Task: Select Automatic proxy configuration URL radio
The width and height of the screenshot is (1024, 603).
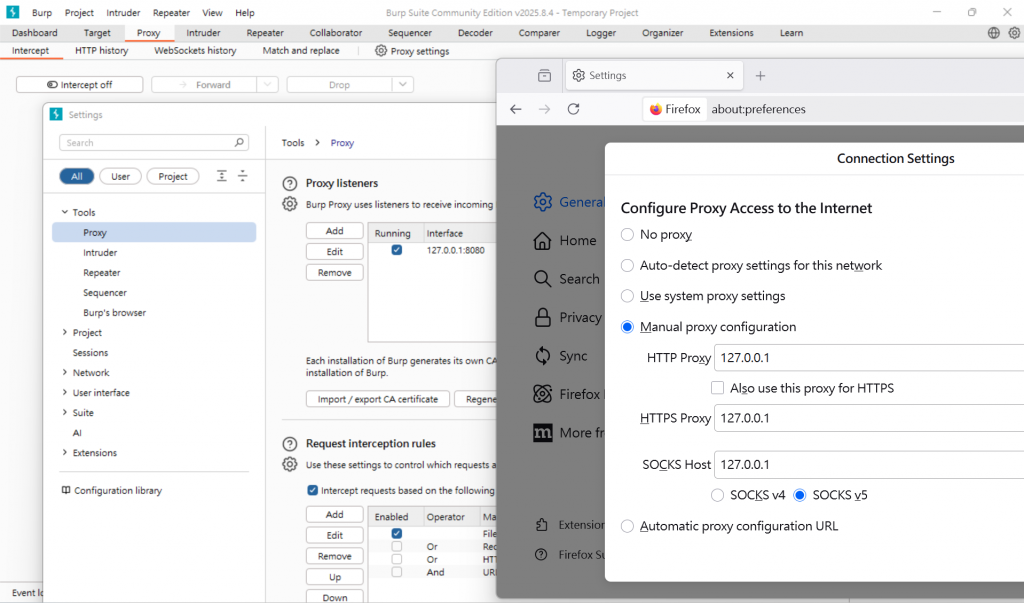Action: (x=627, y=526)
